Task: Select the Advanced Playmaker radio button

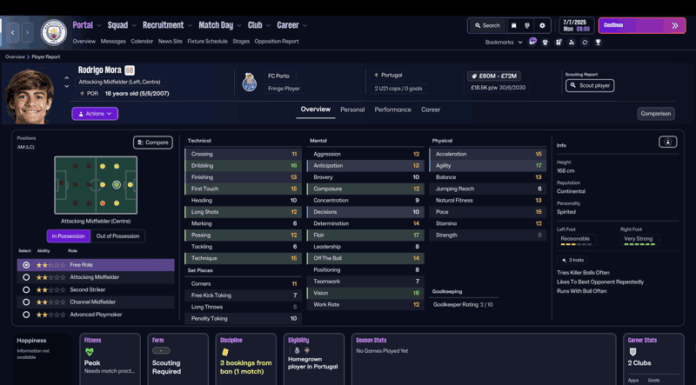Action: tap(26, 315)
